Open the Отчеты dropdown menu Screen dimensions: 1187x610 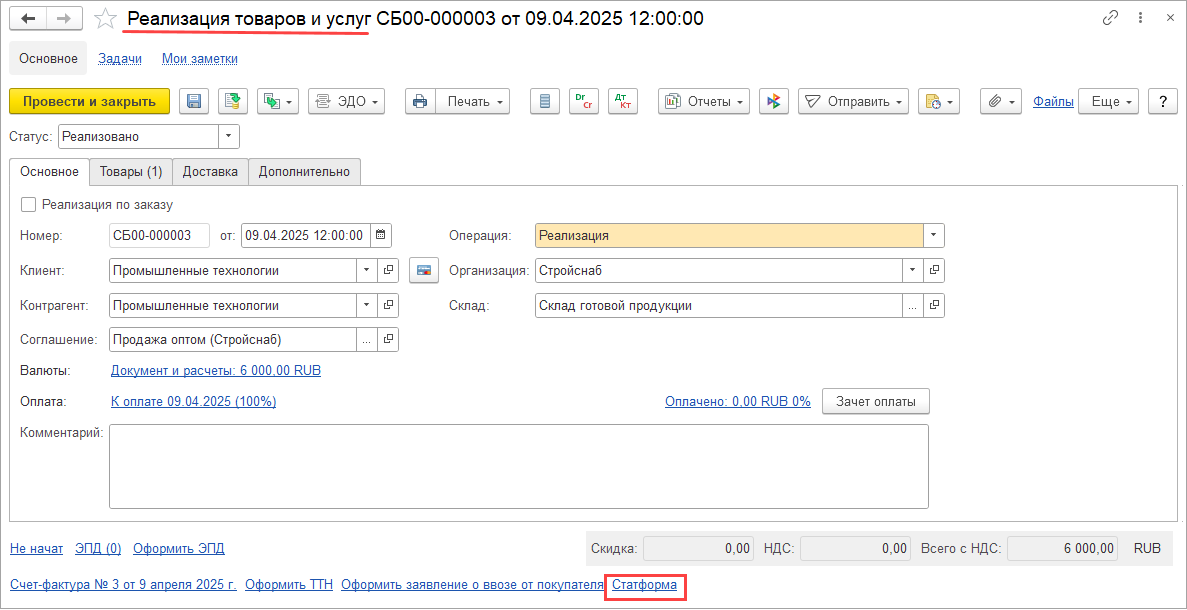703,101
